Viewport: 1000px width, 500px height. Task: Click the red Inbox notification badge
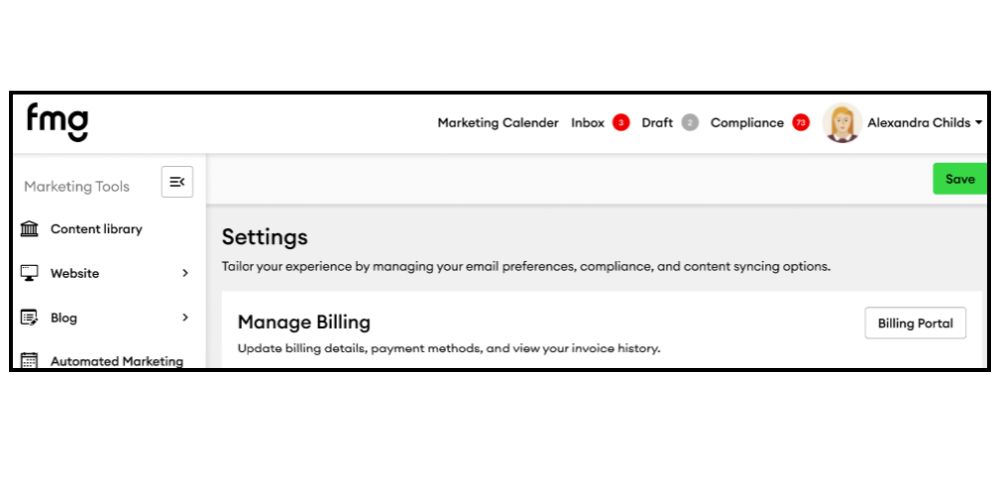tap(621, 123)
